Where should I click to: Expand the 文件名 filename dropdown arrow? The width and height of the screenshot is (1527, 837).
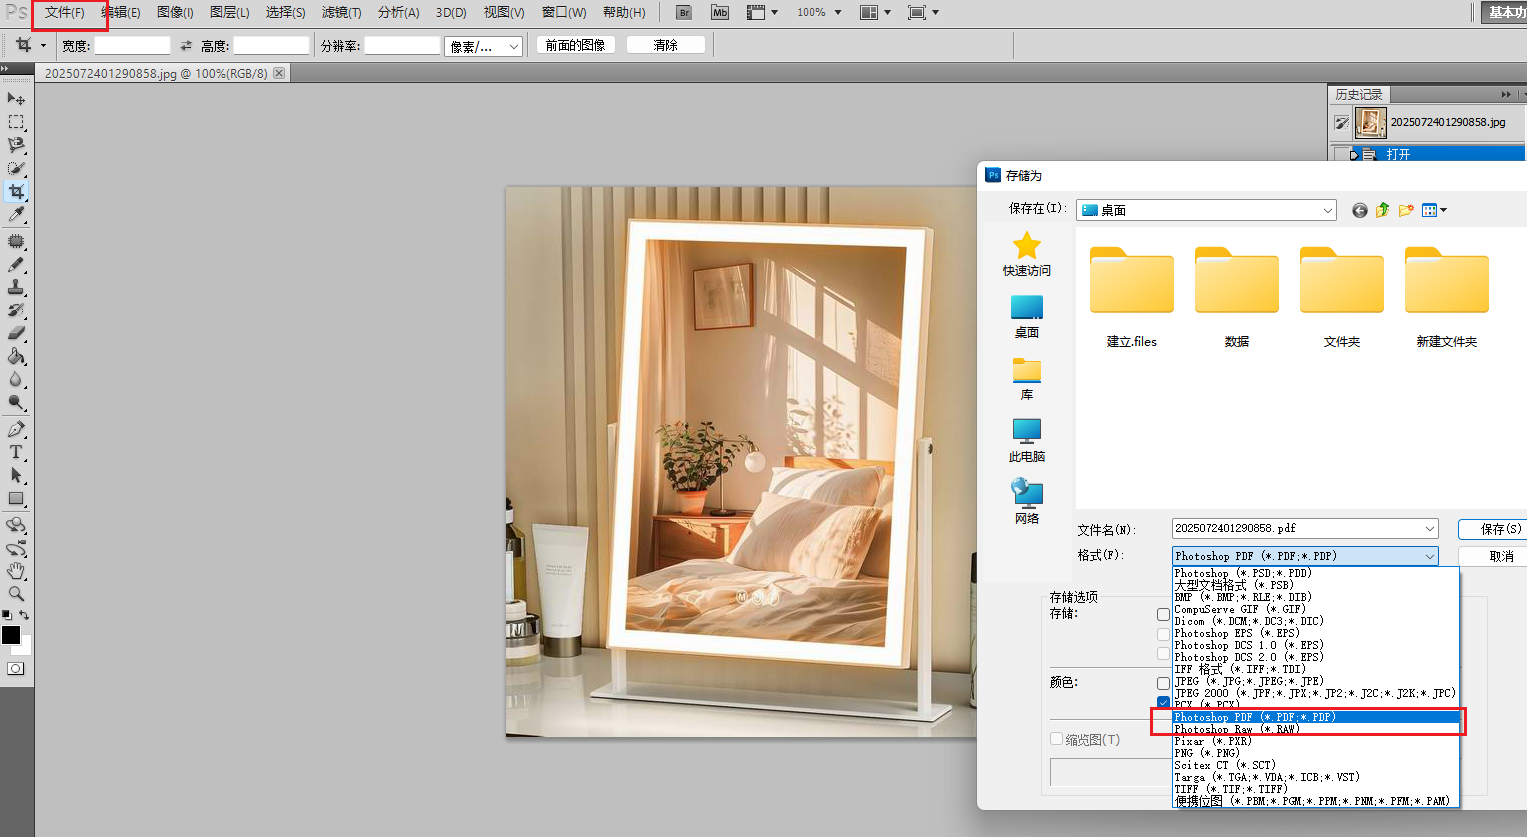coord(1429,529)
